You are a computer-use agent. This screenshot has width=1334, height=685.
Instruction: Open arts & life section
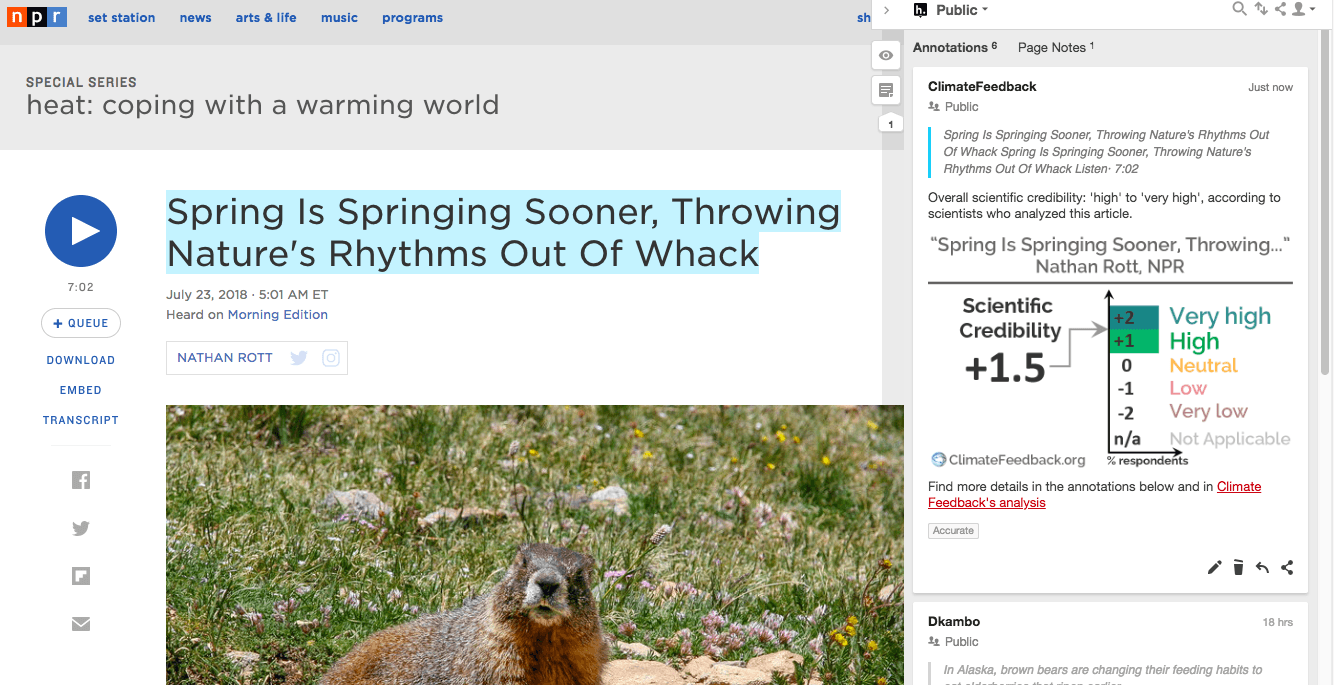pyautogui.click(x=266, y=18)
